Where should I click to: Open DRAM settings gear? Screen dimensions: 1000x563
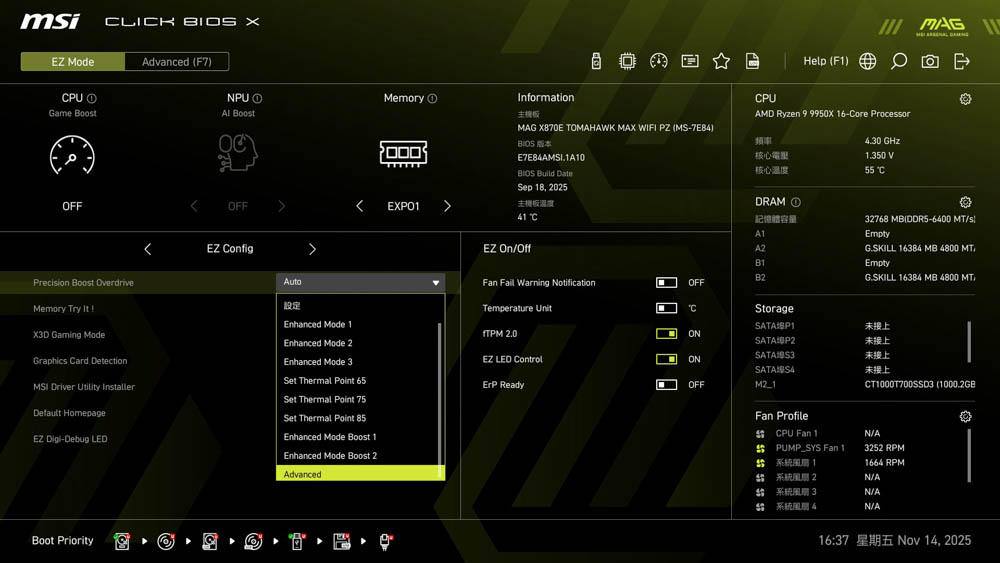[x=965, y=202]
